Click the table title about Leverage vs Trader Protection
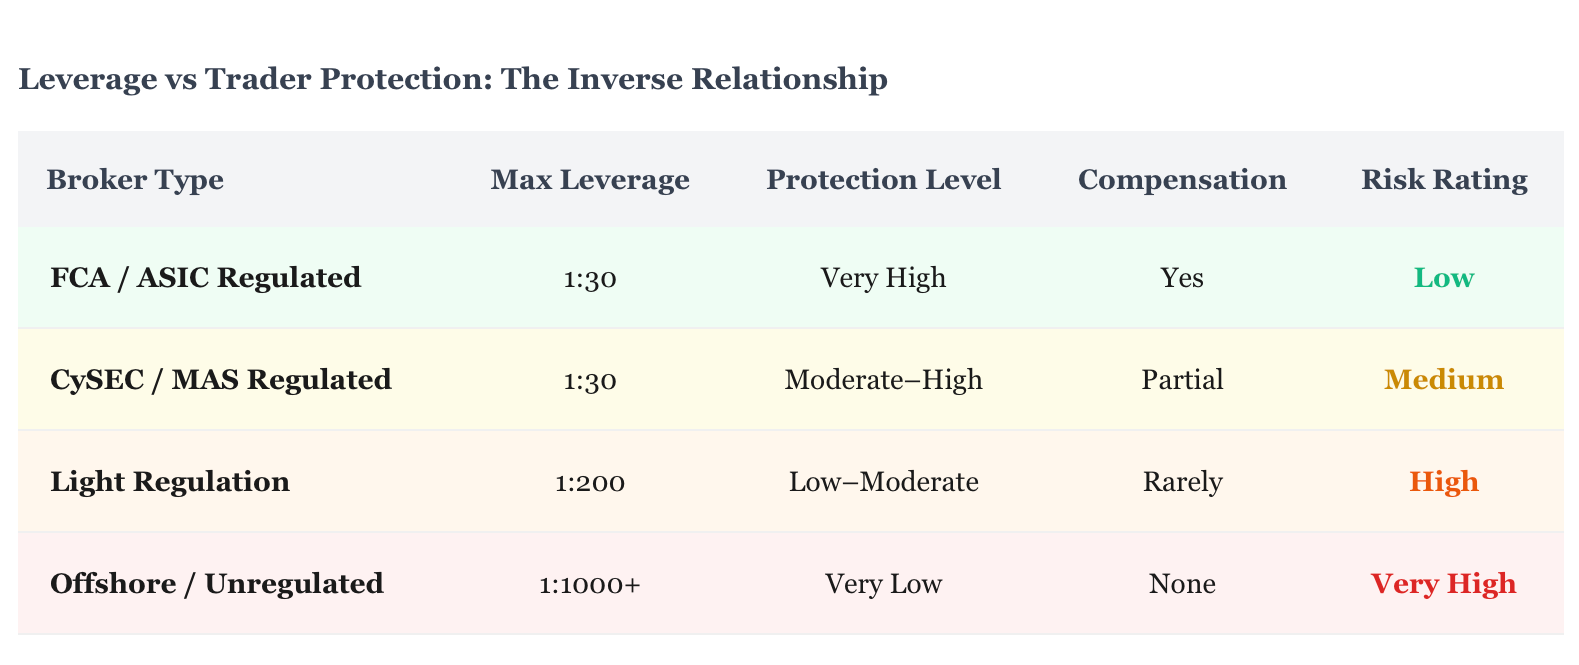This screenshot has width=1579, height=665. [453, 79]
